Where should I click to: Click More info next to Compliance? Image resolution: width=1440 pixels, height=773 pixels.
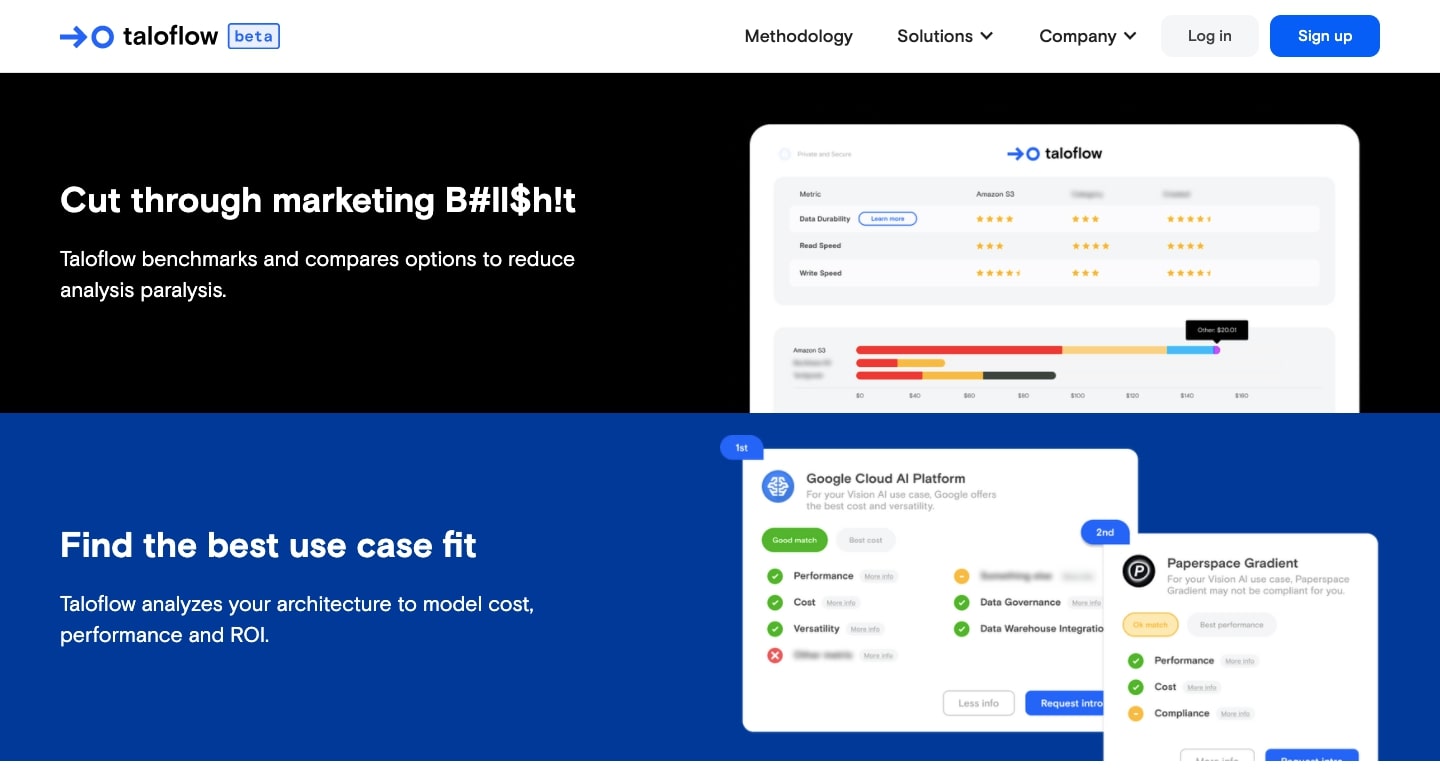coord(1235,714)
